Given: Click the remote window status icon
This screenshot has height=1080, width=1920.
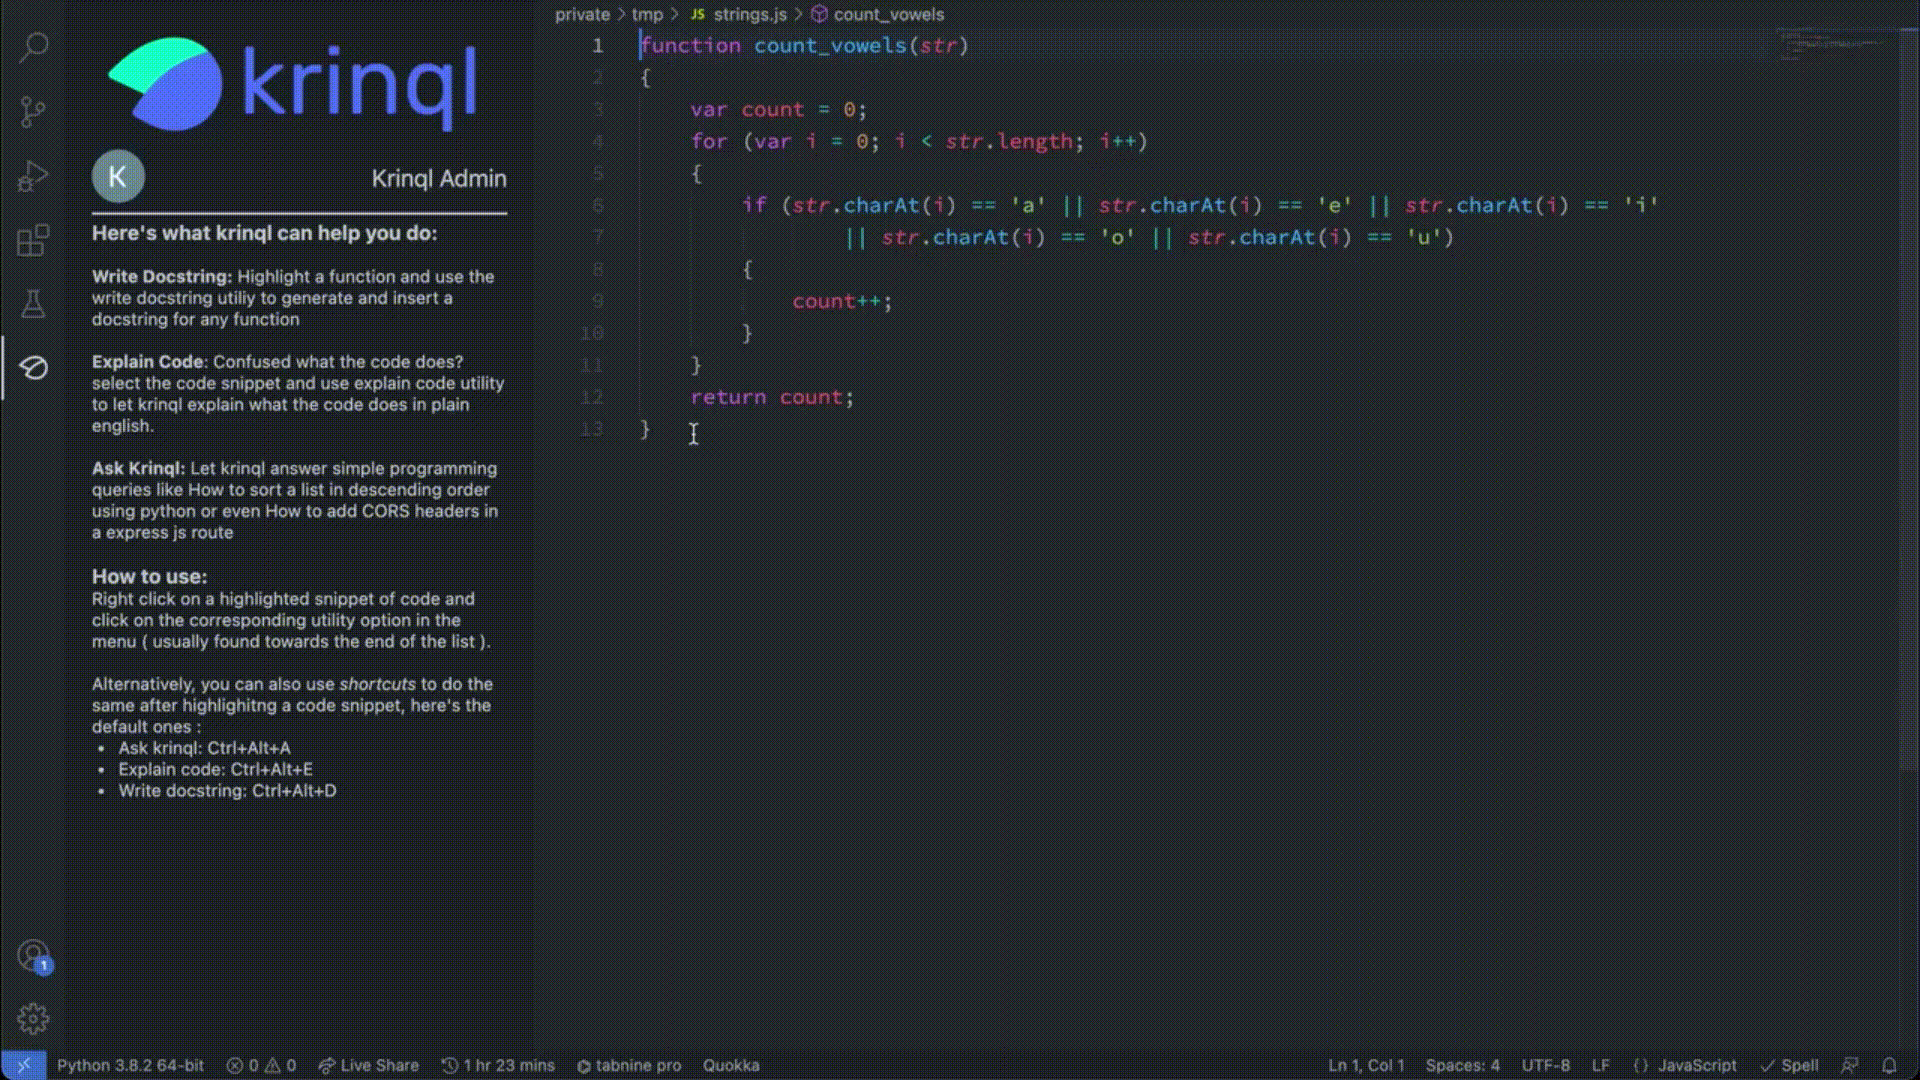Looking at the screenshot, I should [x=23, y=1065].
